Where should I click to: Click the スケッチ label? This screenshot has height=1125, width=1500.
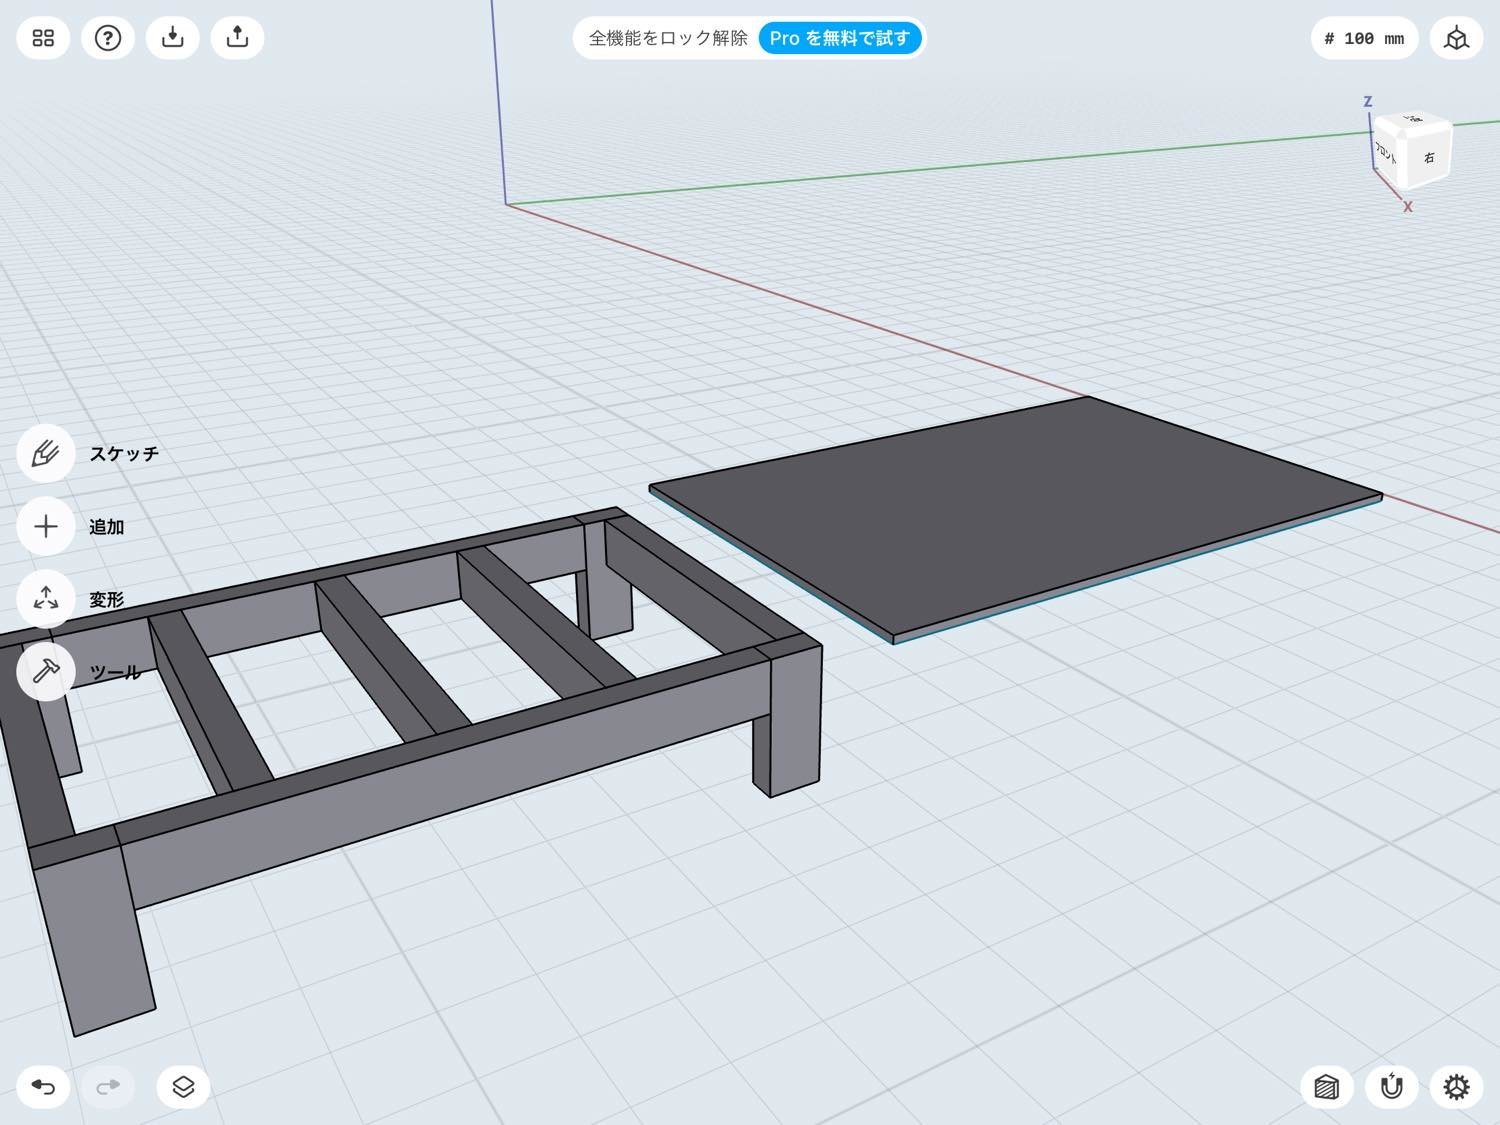124,454
